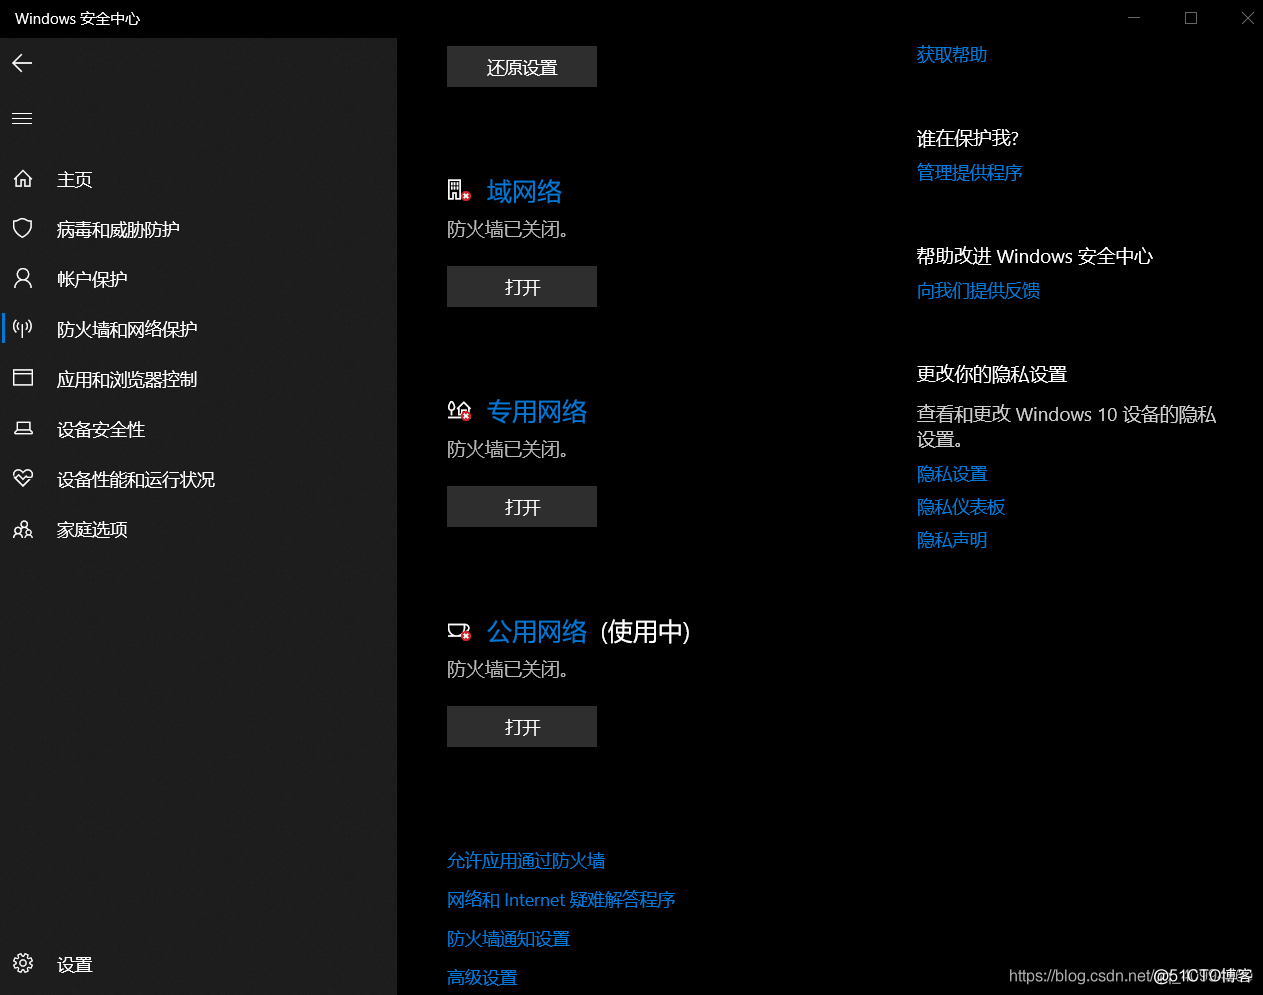Click the shield icon for 病毒和威胁防护
This screenshot has width=1263, height=995.
coord(23,228)
